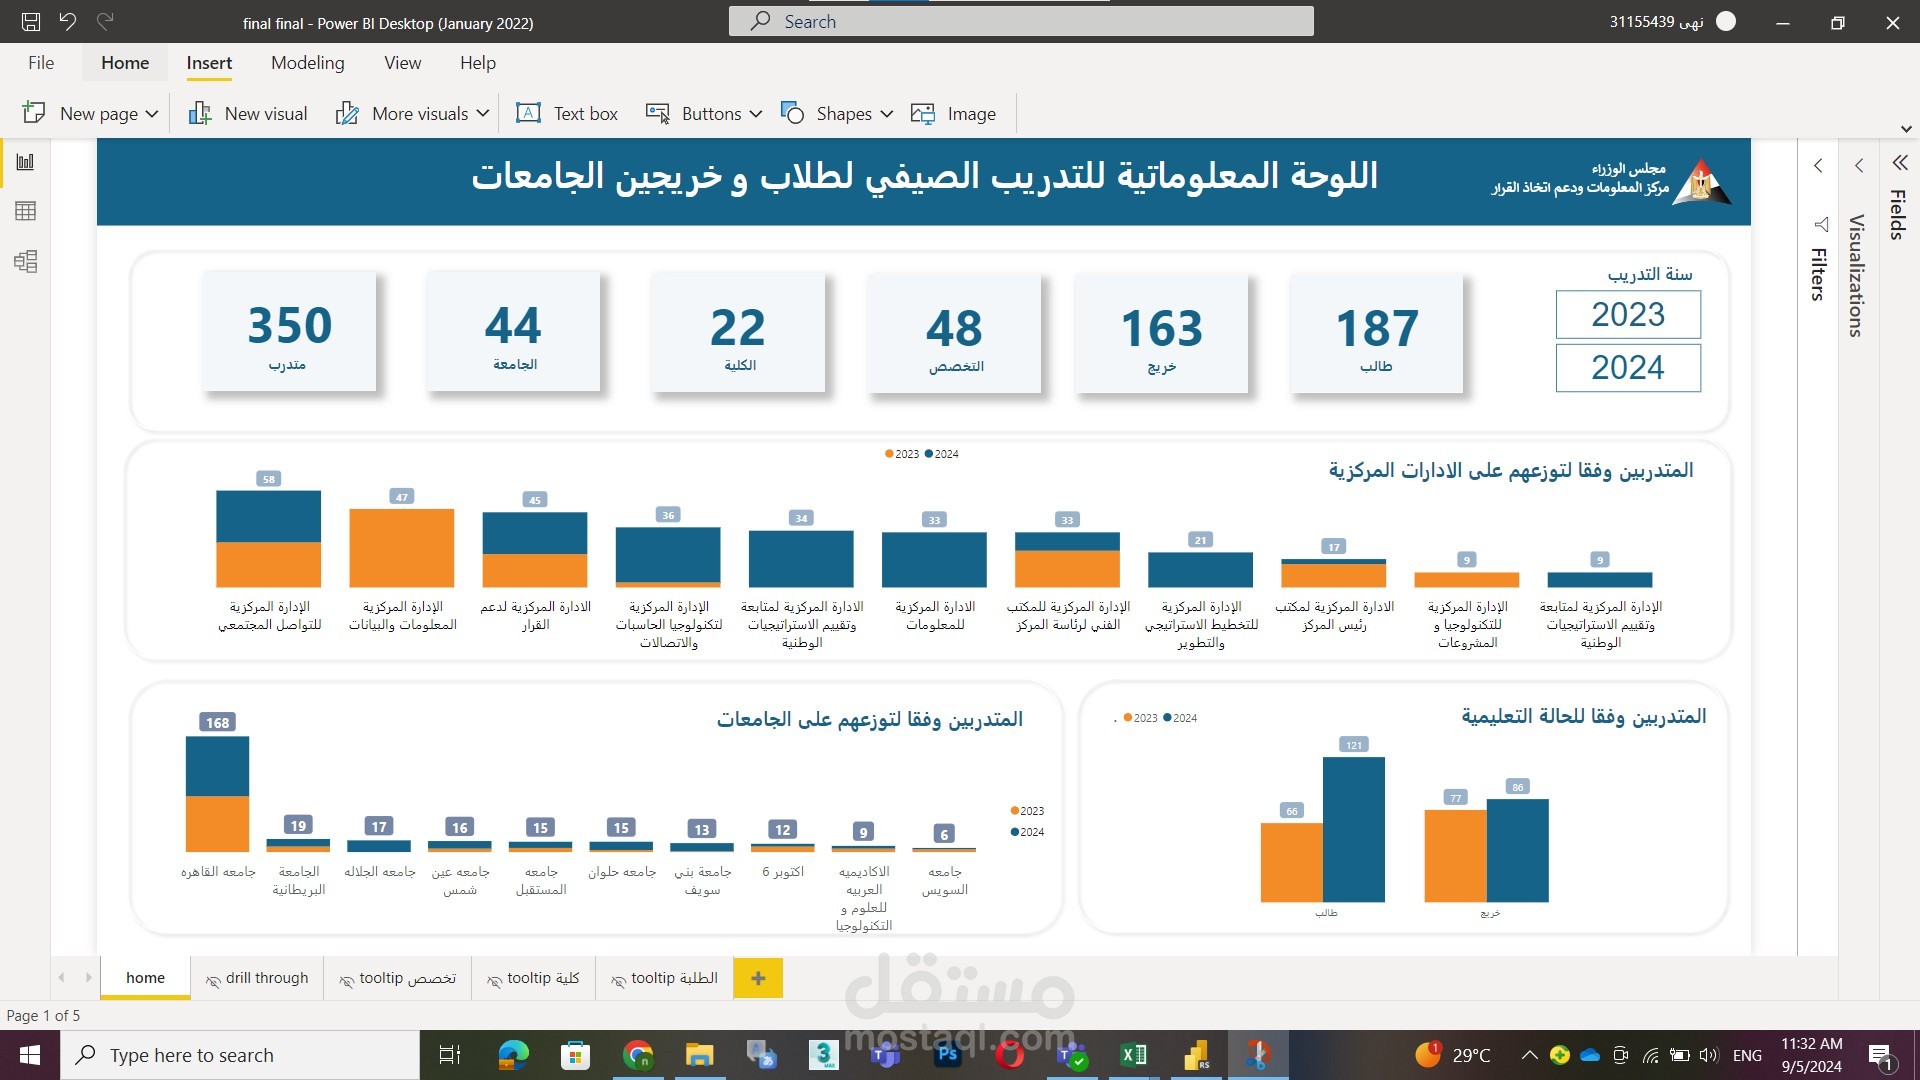Collapse the Fields pane
The image size is (1920, 1080).
(x=1898, y=162)
